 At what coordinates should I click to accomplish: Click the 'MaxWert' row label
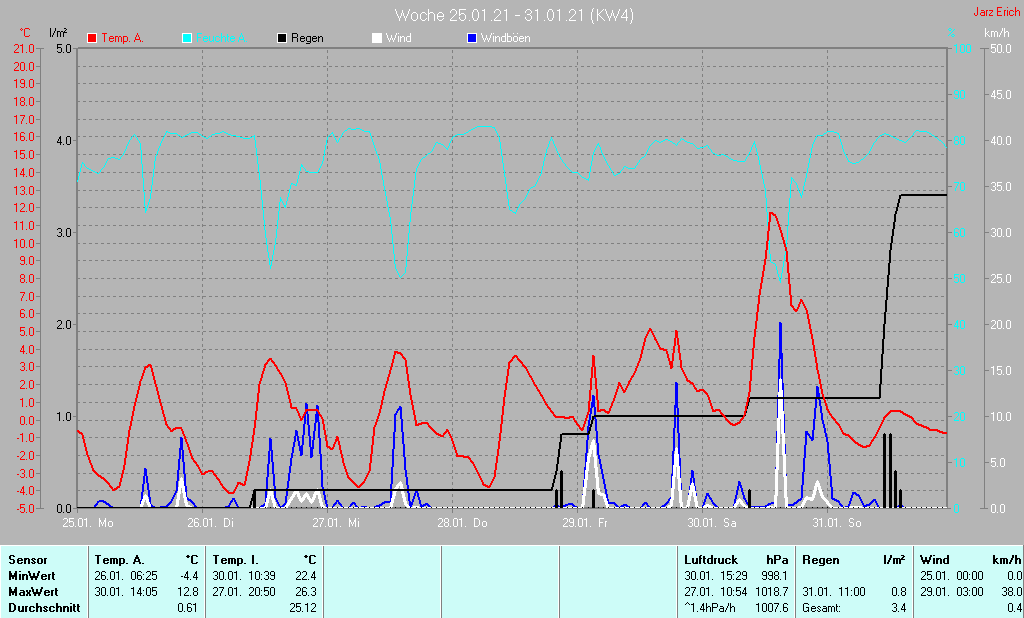(33, 592)
